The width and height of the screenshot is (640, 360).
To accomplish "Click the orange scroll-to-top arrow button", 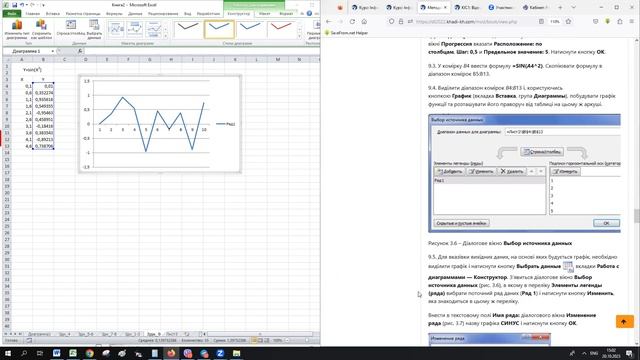I will [x=624, y=322].
